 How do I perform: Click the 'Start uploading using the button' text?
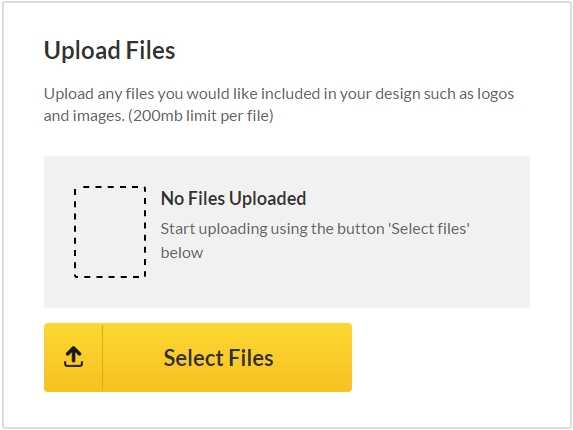tap(272, 229)
